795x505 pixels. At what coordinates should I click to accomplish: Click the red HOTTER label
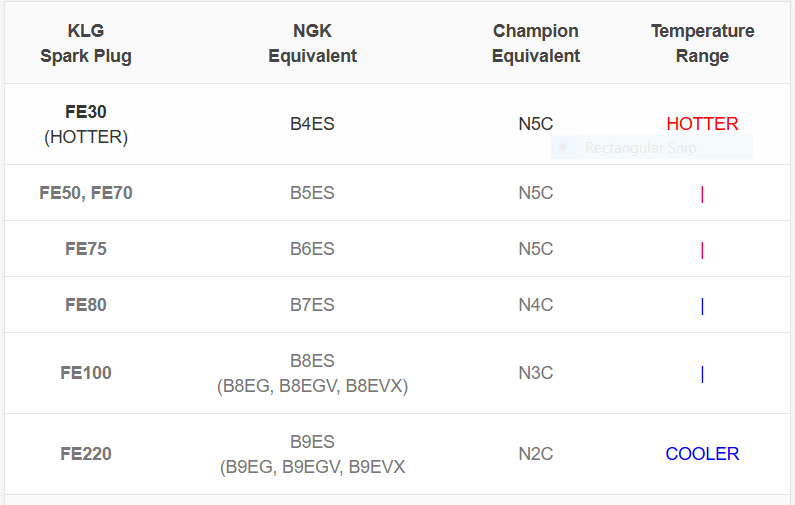[x=702, y=124]
